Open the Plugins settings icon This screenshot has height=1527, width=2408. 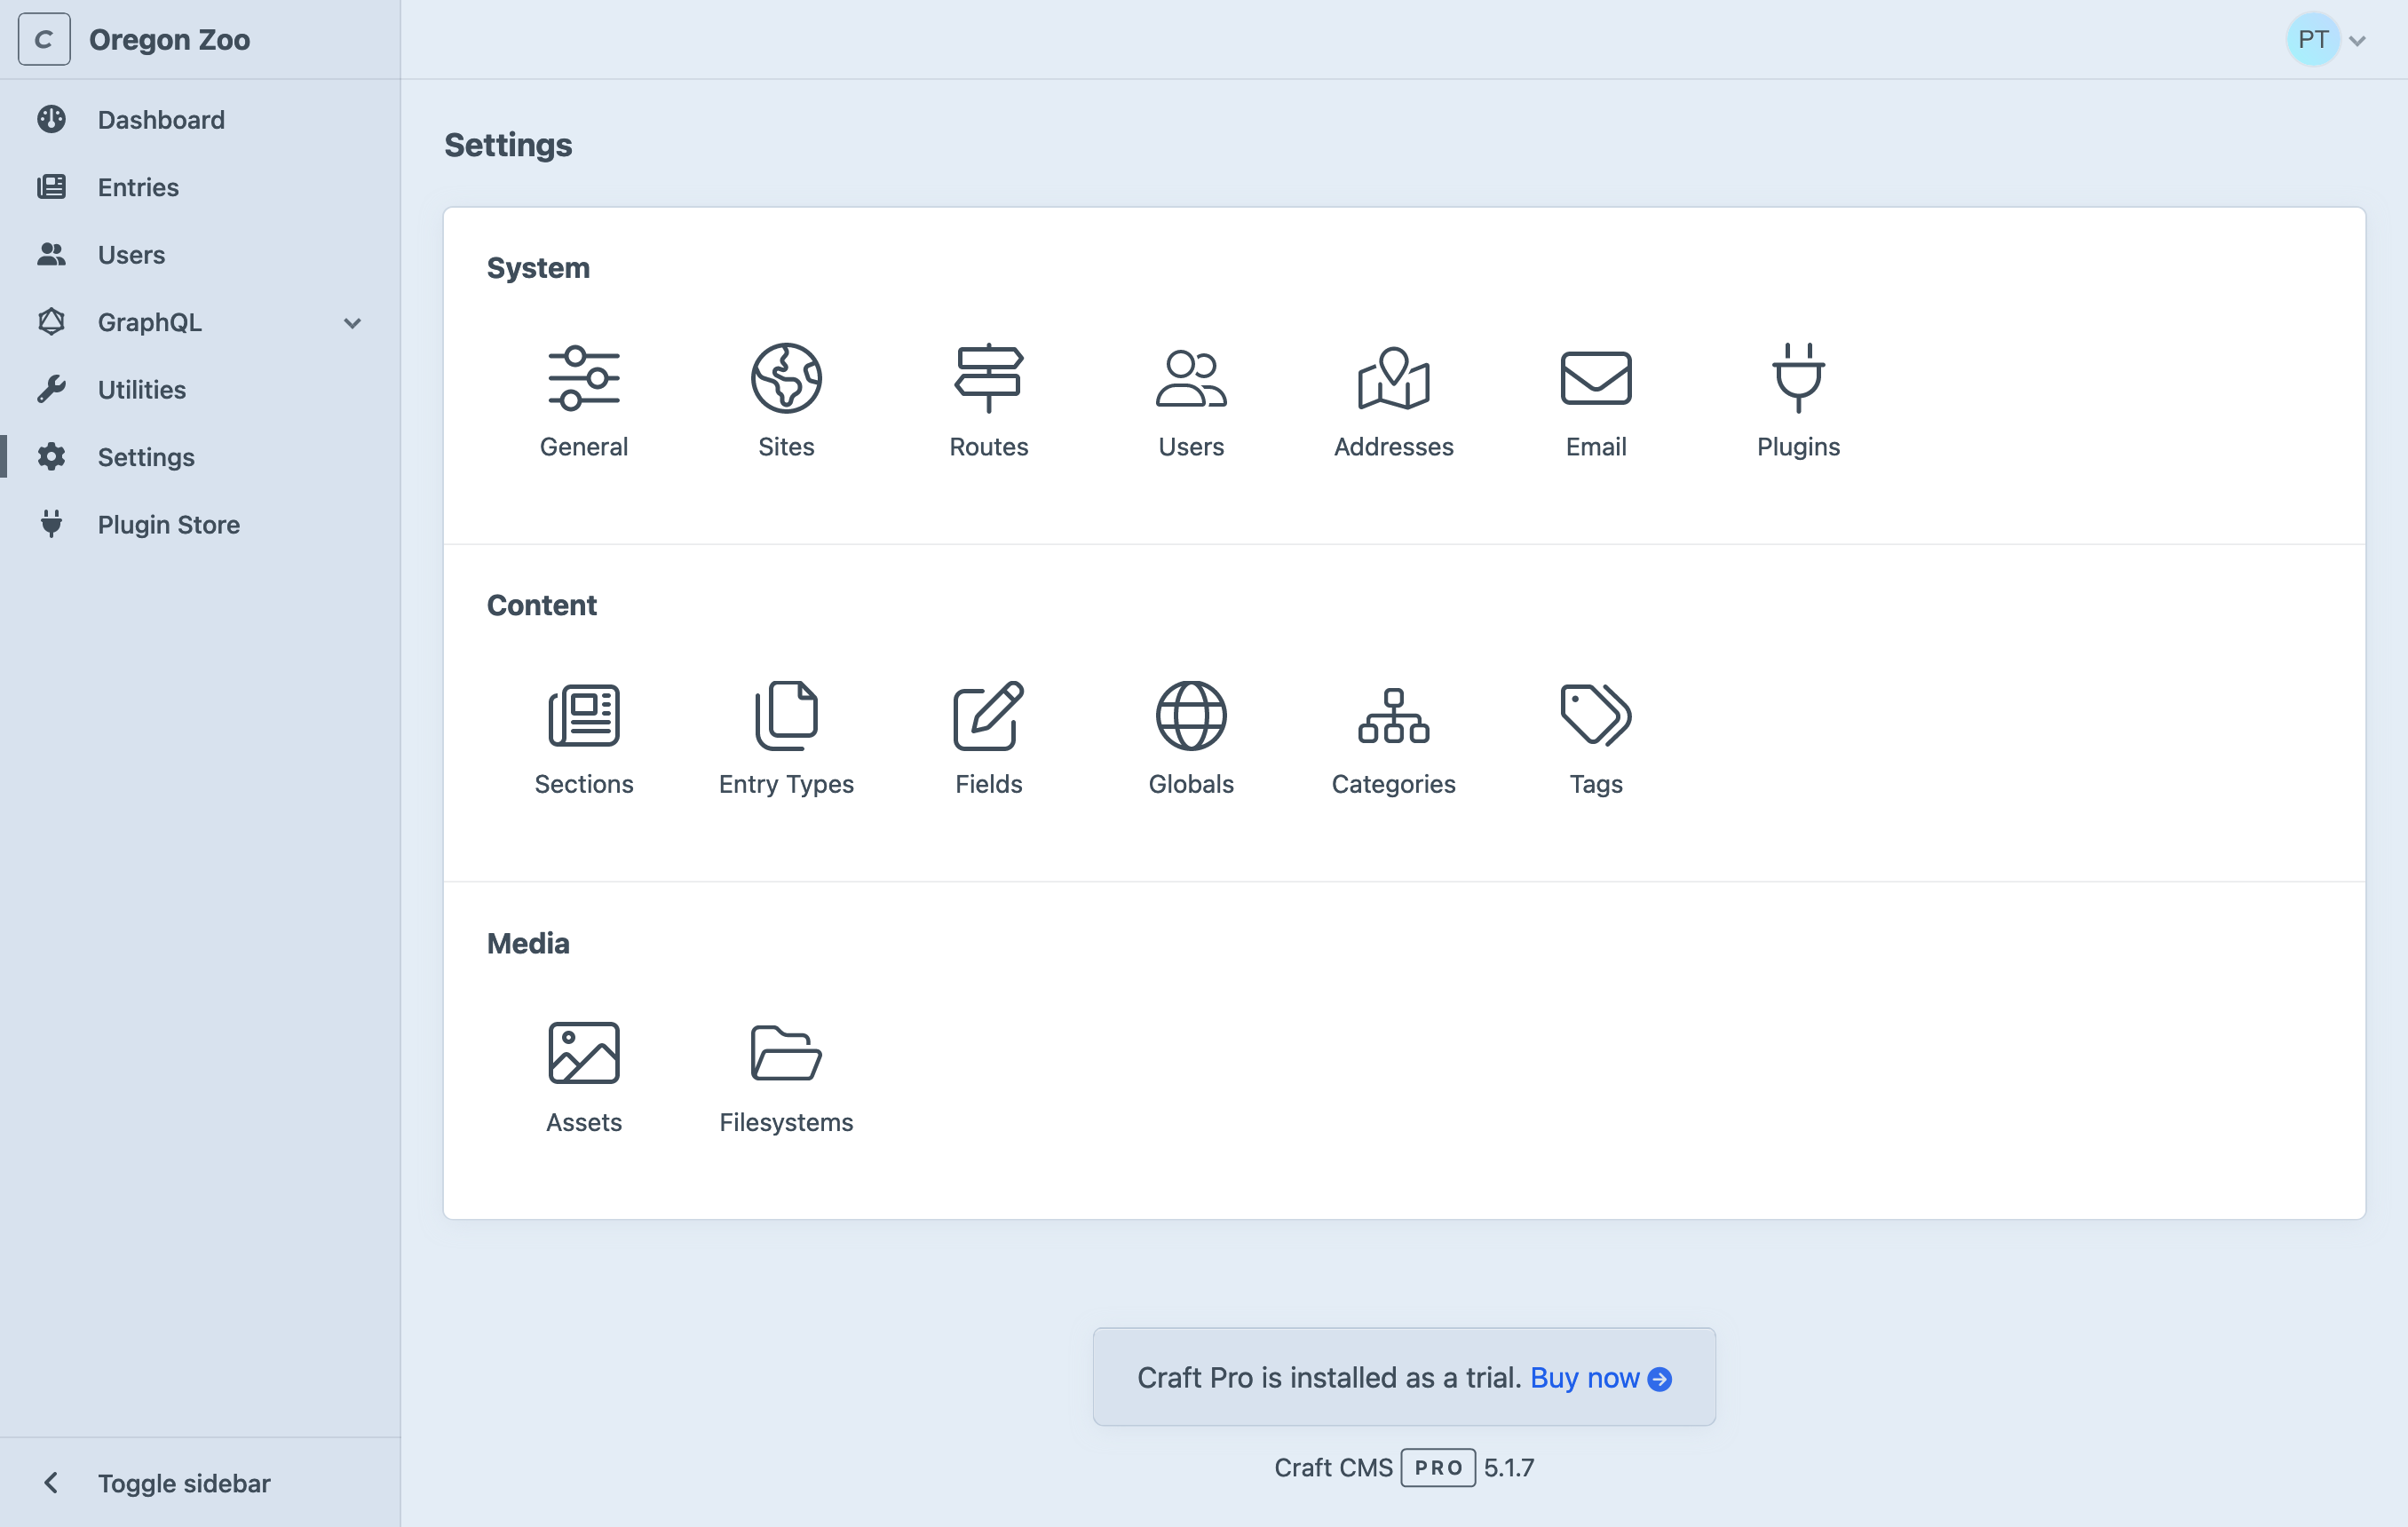(1797, 400)
